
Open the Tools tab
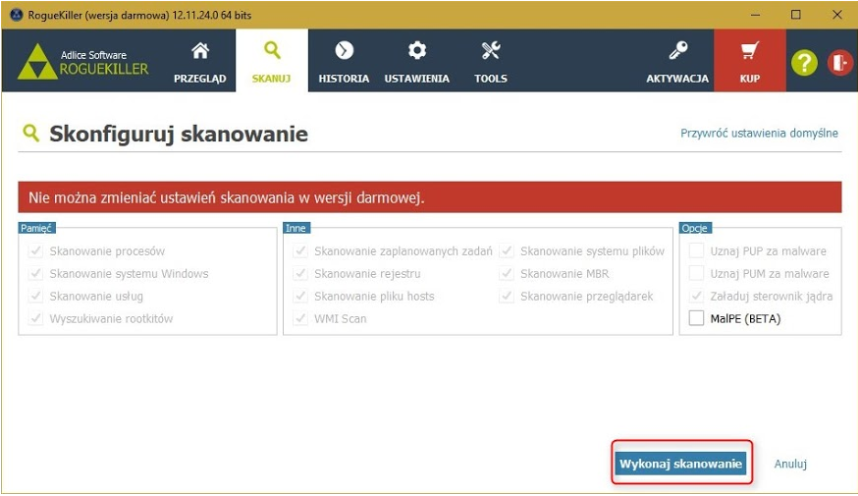coord(491,61)
